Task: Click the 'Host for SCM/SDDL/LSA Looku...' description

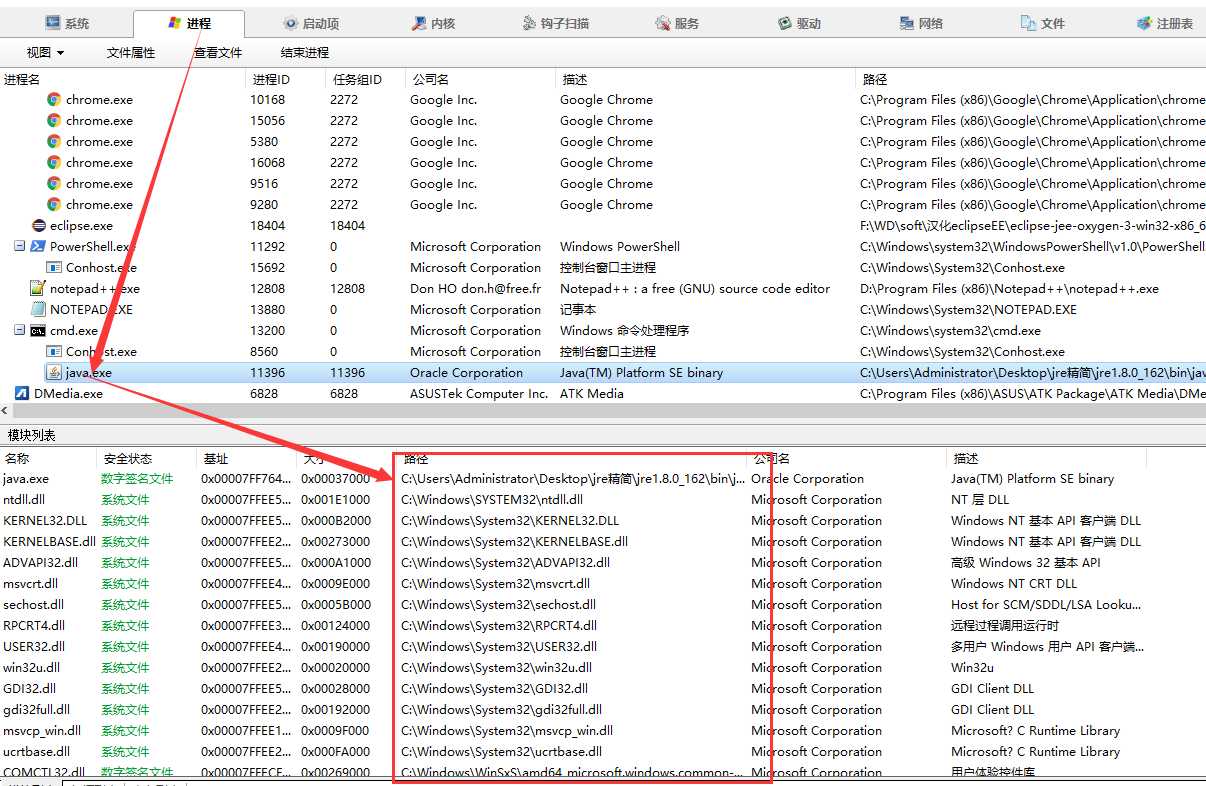Action: pos(1046,605)
